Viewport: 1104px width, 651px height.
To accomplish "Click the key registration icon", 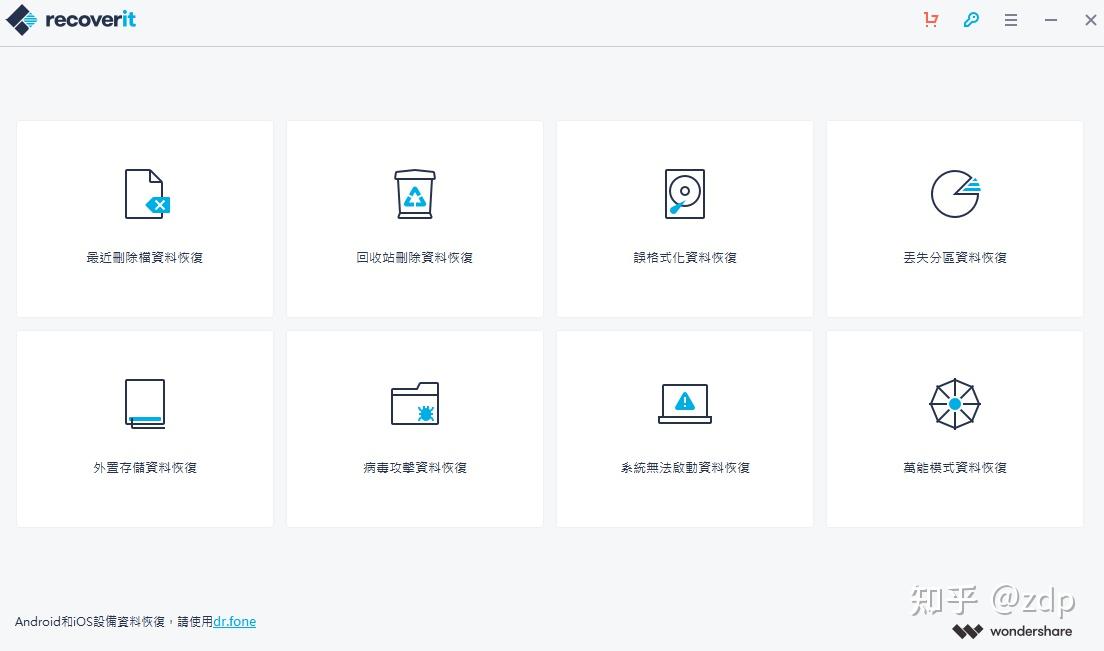I will pos(971,20).
